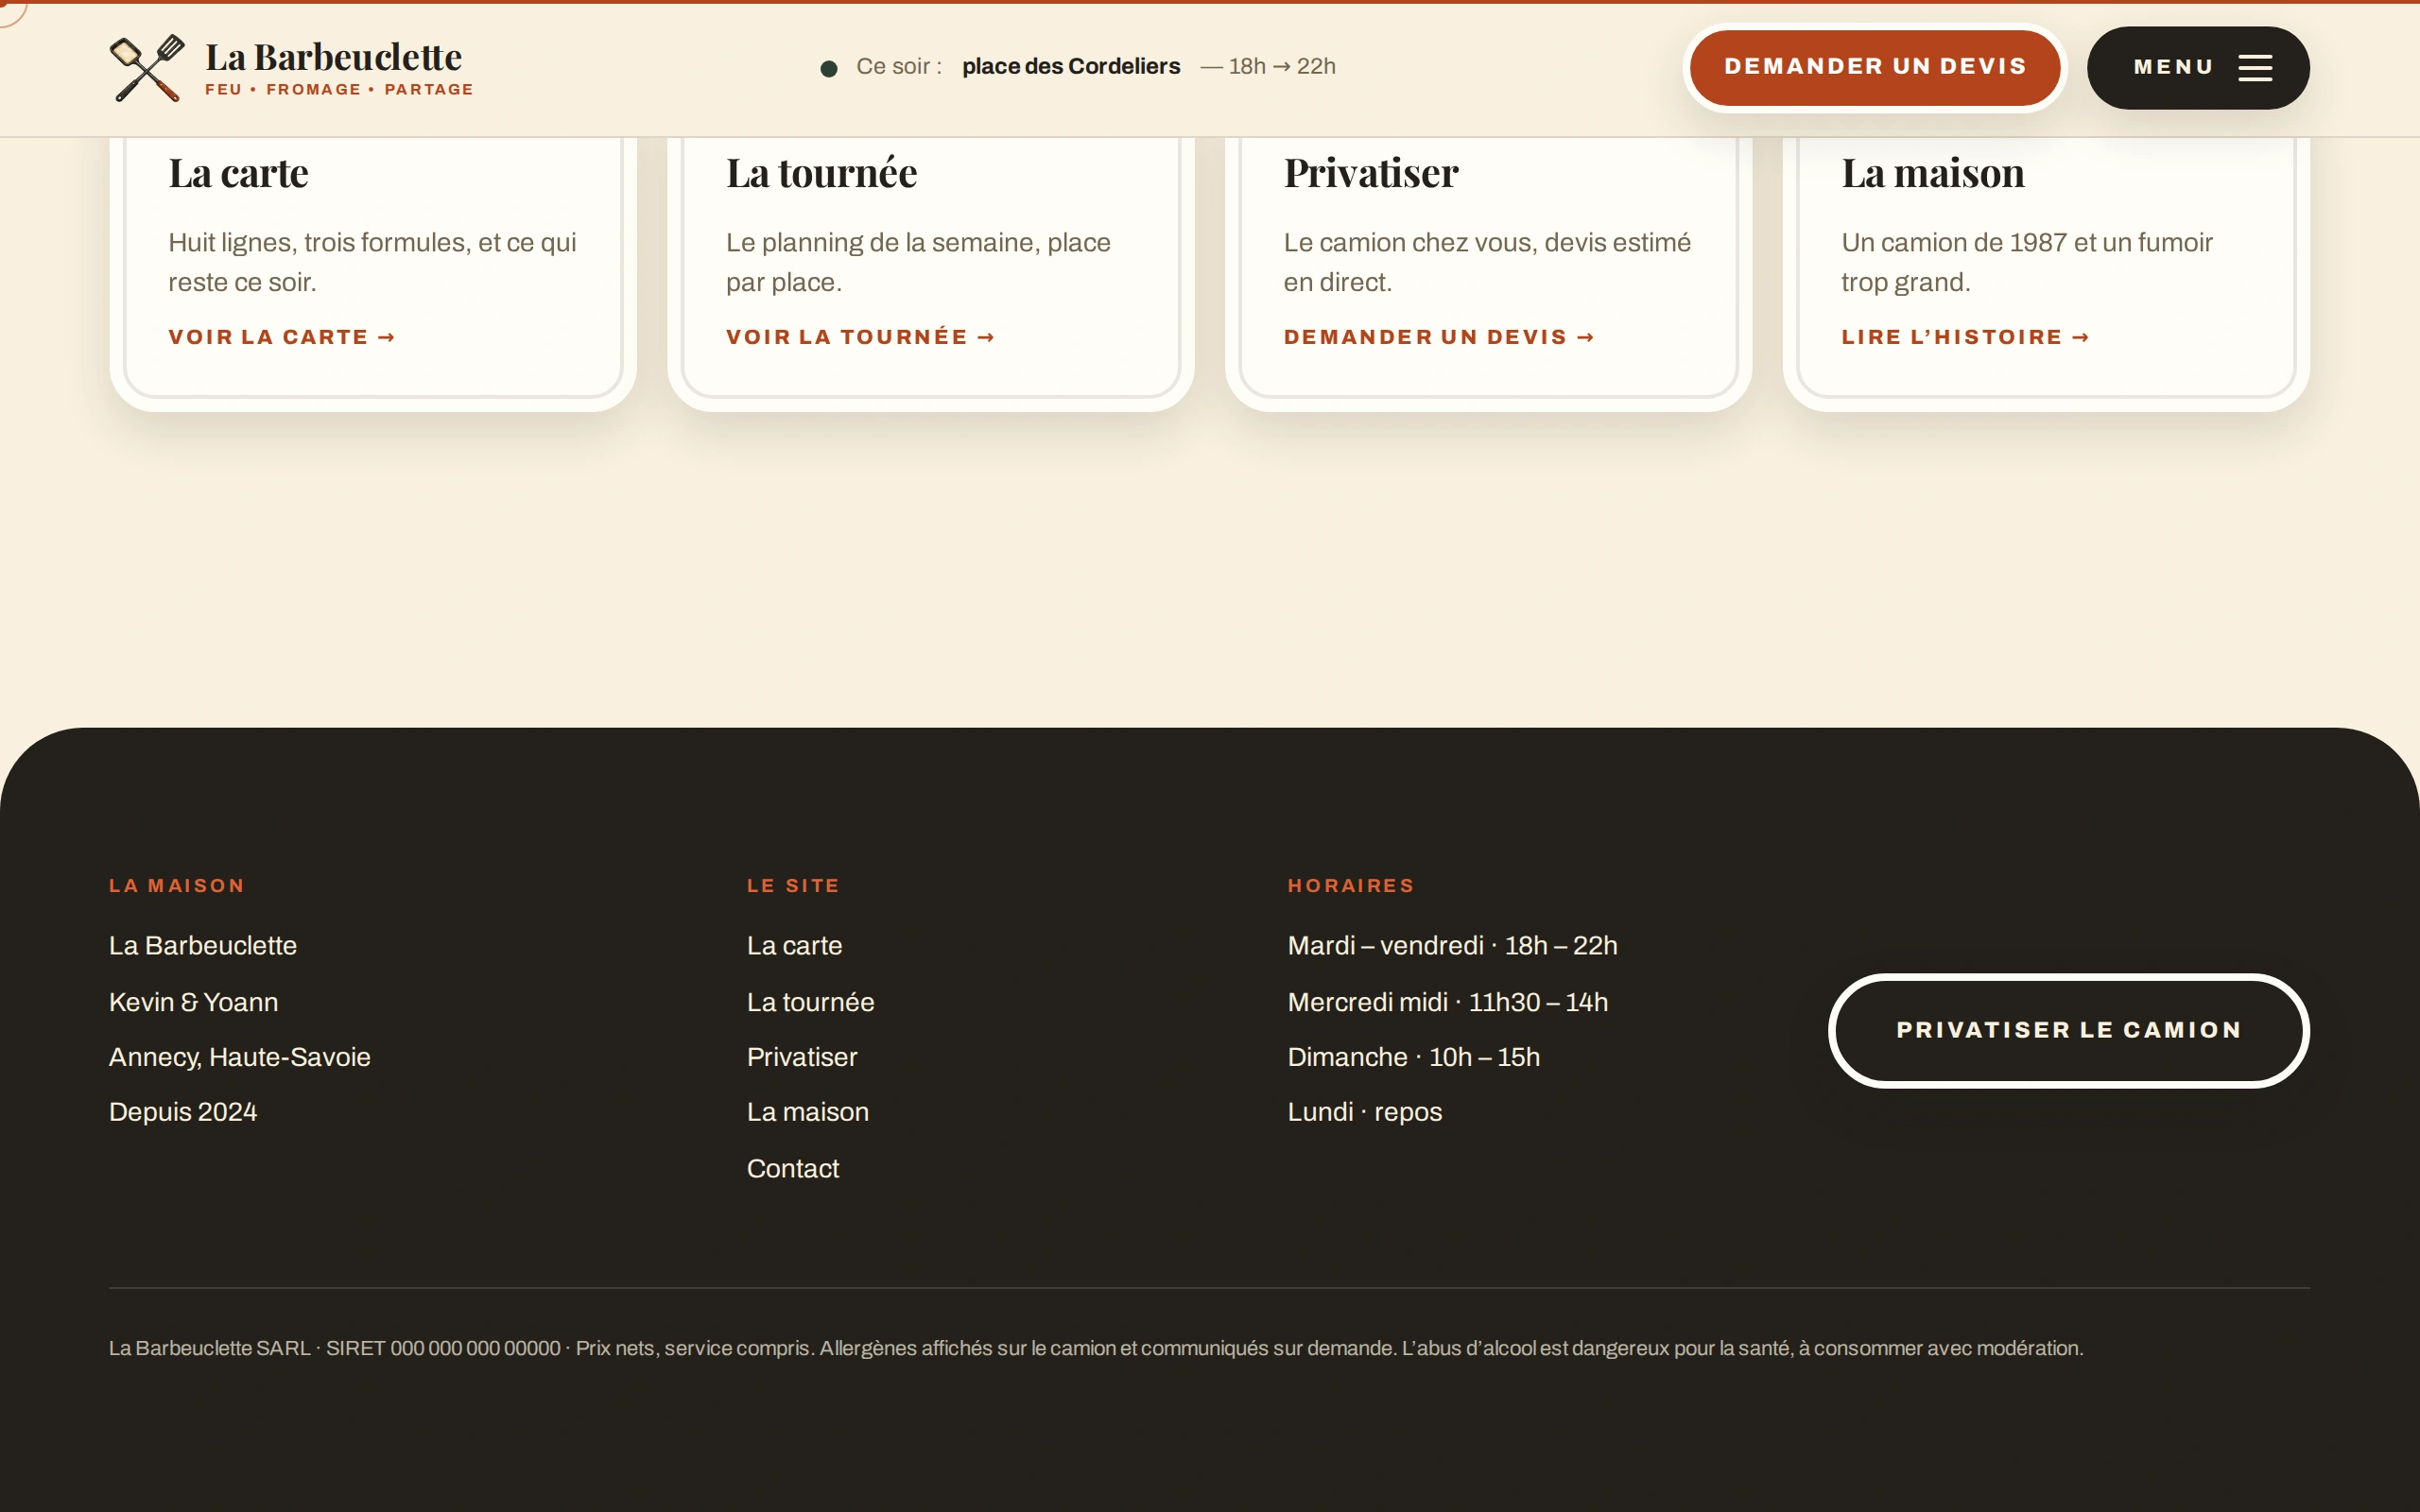Click place des Cordeliers location text

tap(1071, 66)
